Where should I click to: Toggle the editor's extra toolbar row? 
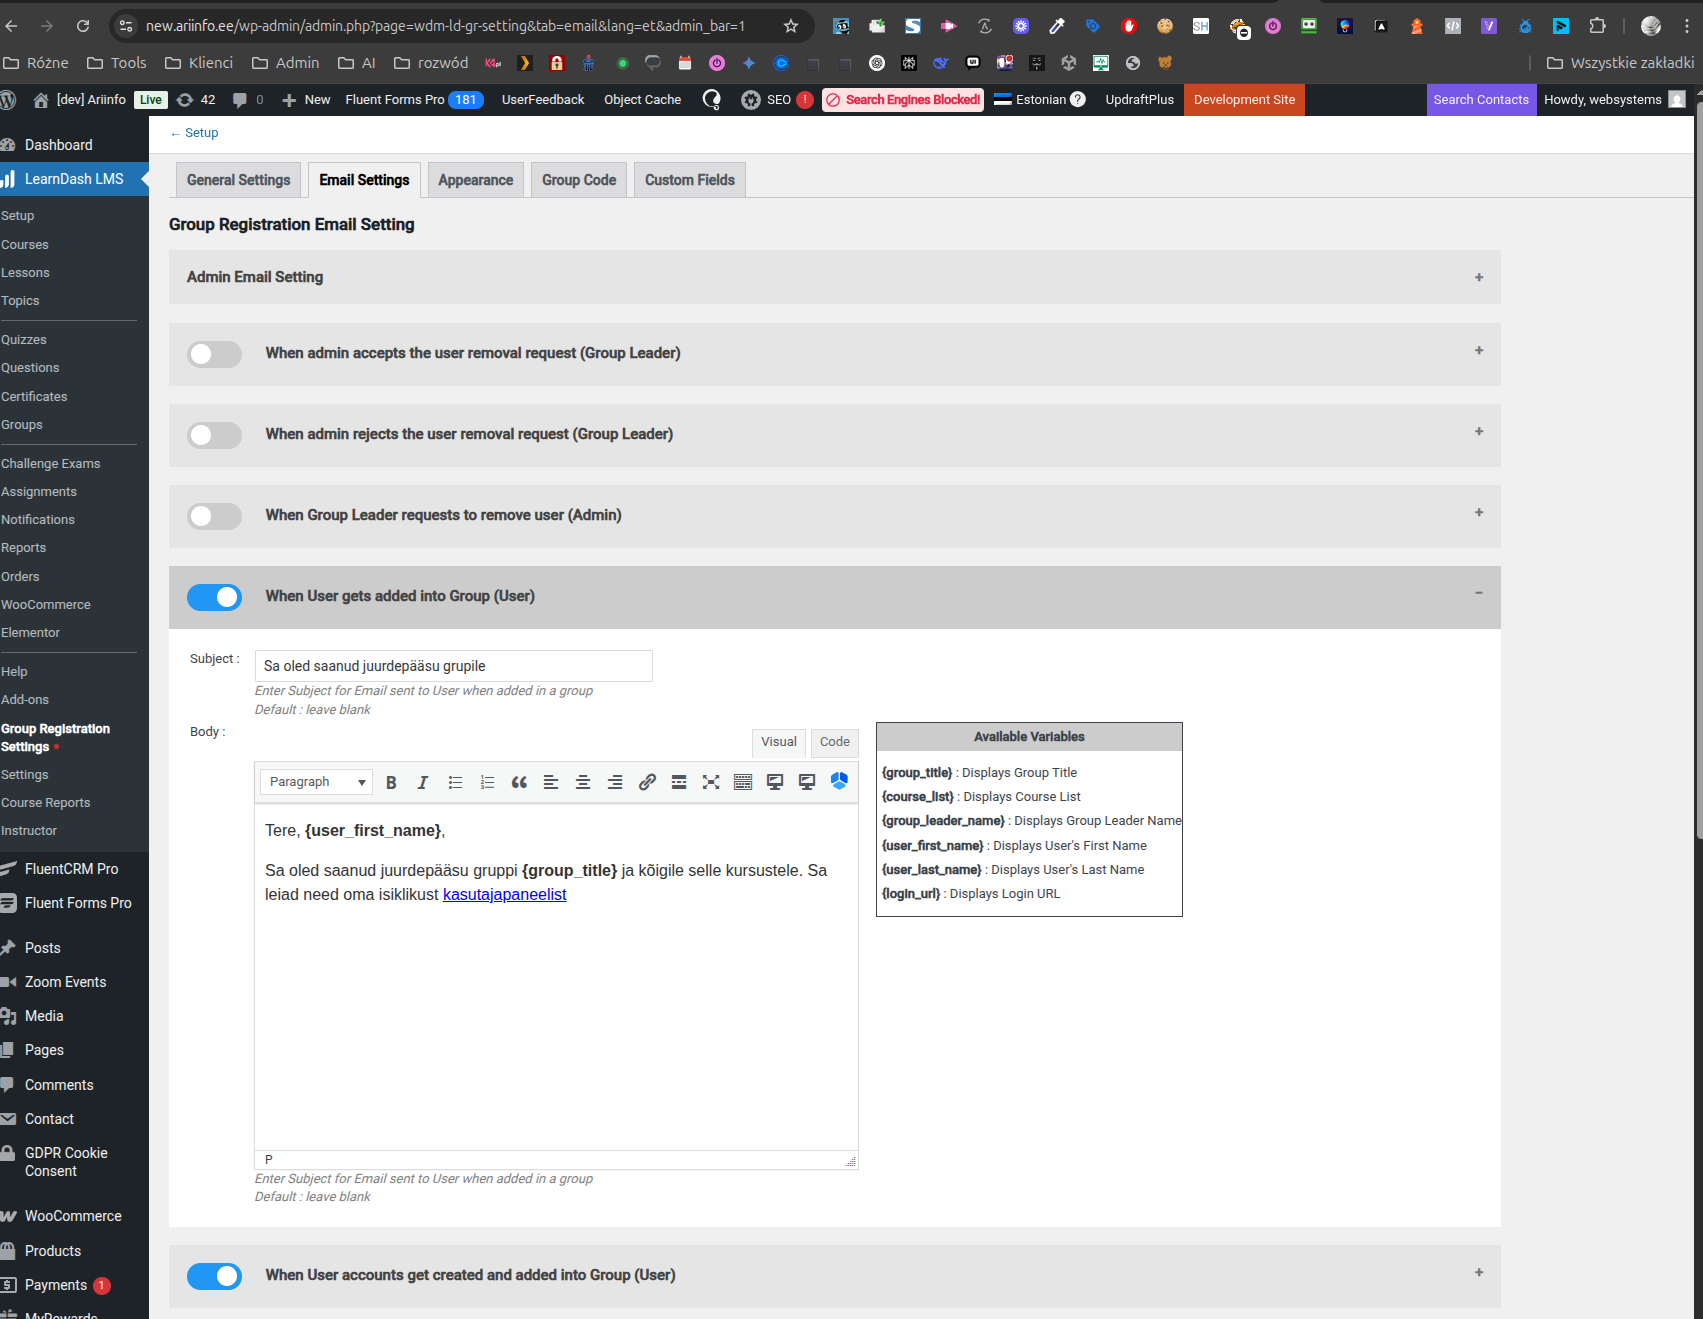(x=743, y=782)
